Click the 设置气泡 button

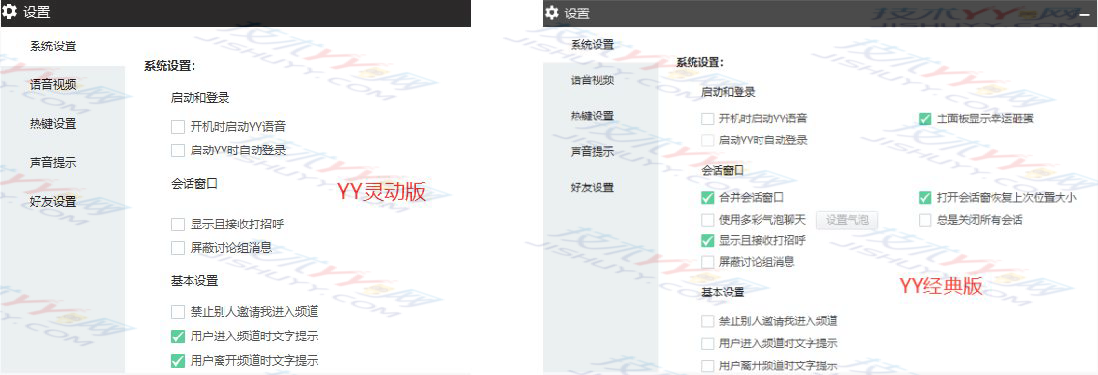pos(847,220)
